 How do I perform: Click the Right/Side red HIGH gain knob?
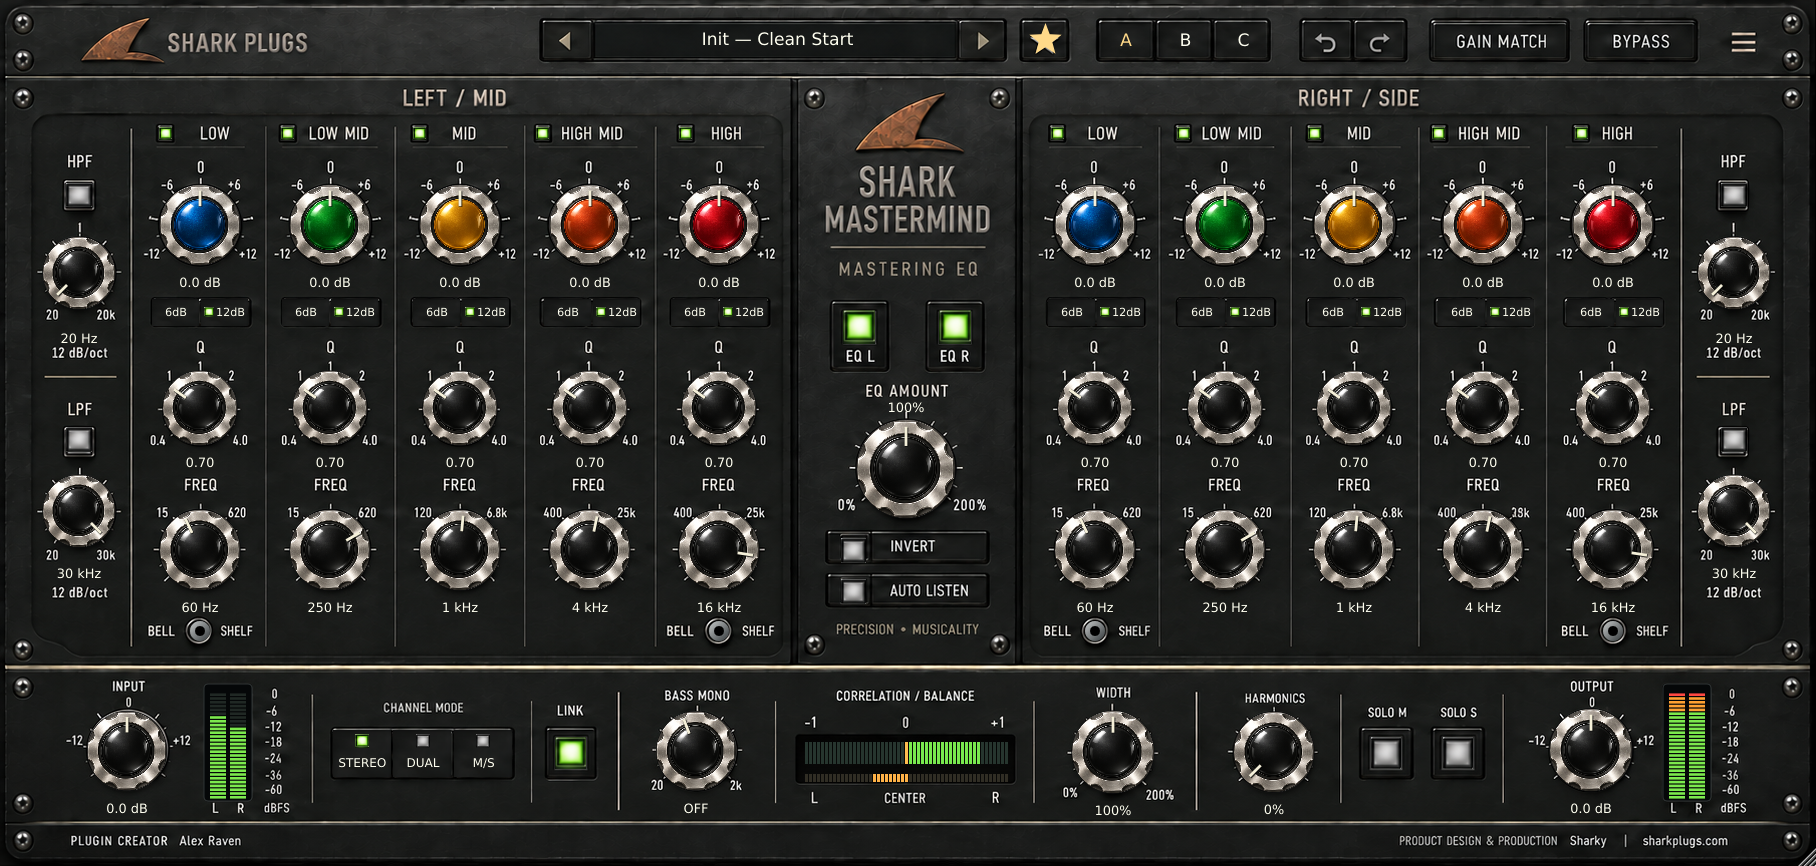click(1612, 223)
